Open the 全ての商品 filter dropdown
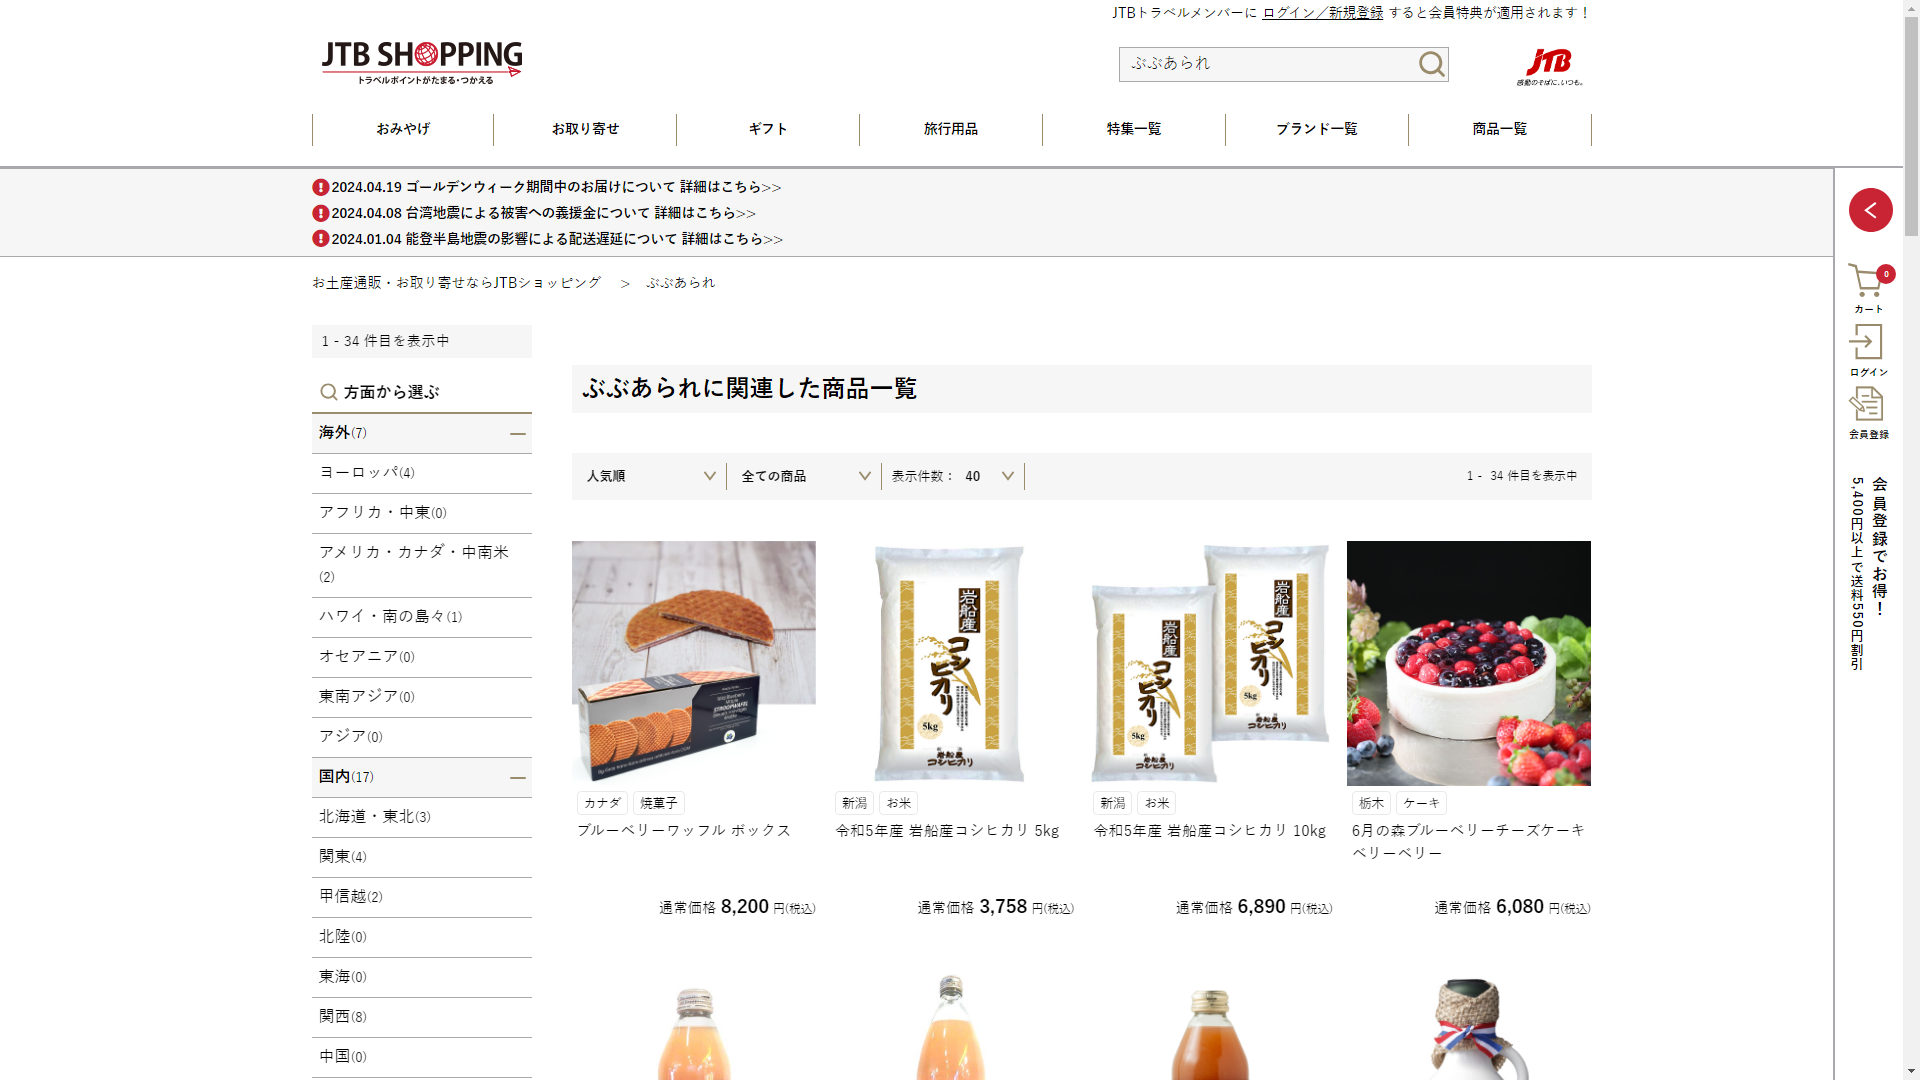 click(x=805, y=476)
